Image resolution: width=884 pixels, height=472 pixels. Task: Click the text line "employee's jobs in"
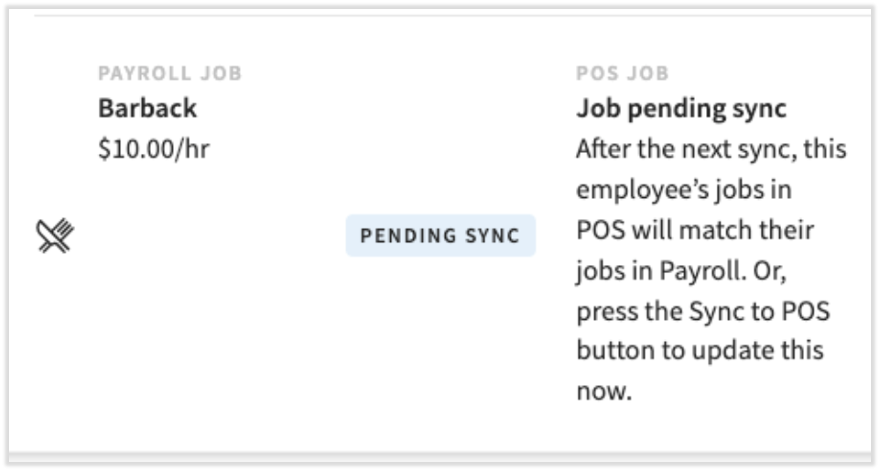pos(684,190)
